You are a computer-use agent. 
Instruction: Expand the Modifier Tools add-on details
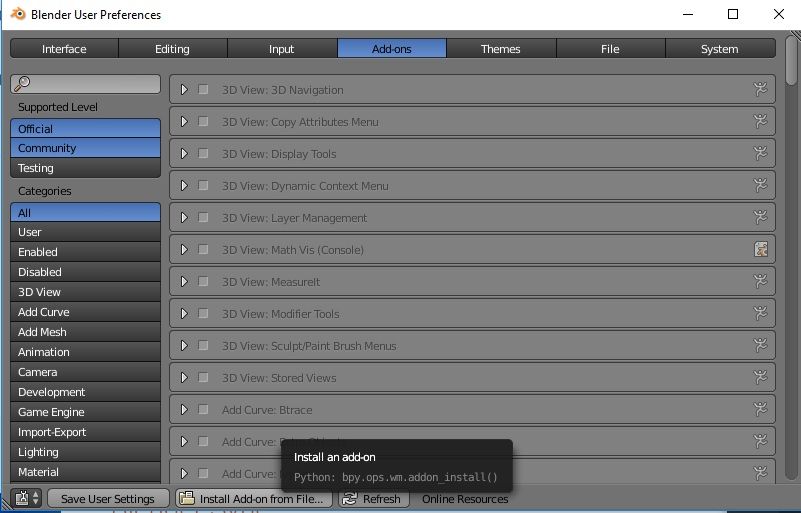[184, 313]
